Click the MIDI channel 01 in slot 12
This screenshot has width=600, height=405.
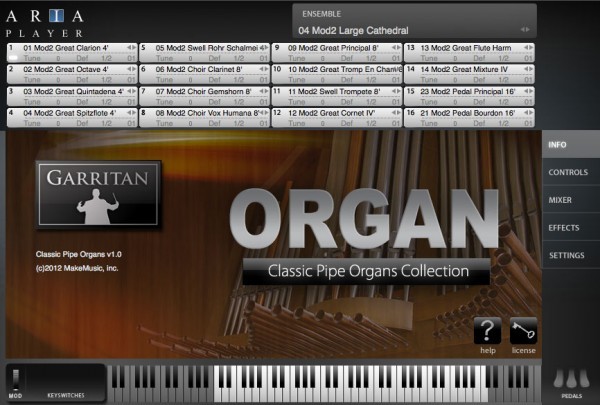(x=396, y=123)
